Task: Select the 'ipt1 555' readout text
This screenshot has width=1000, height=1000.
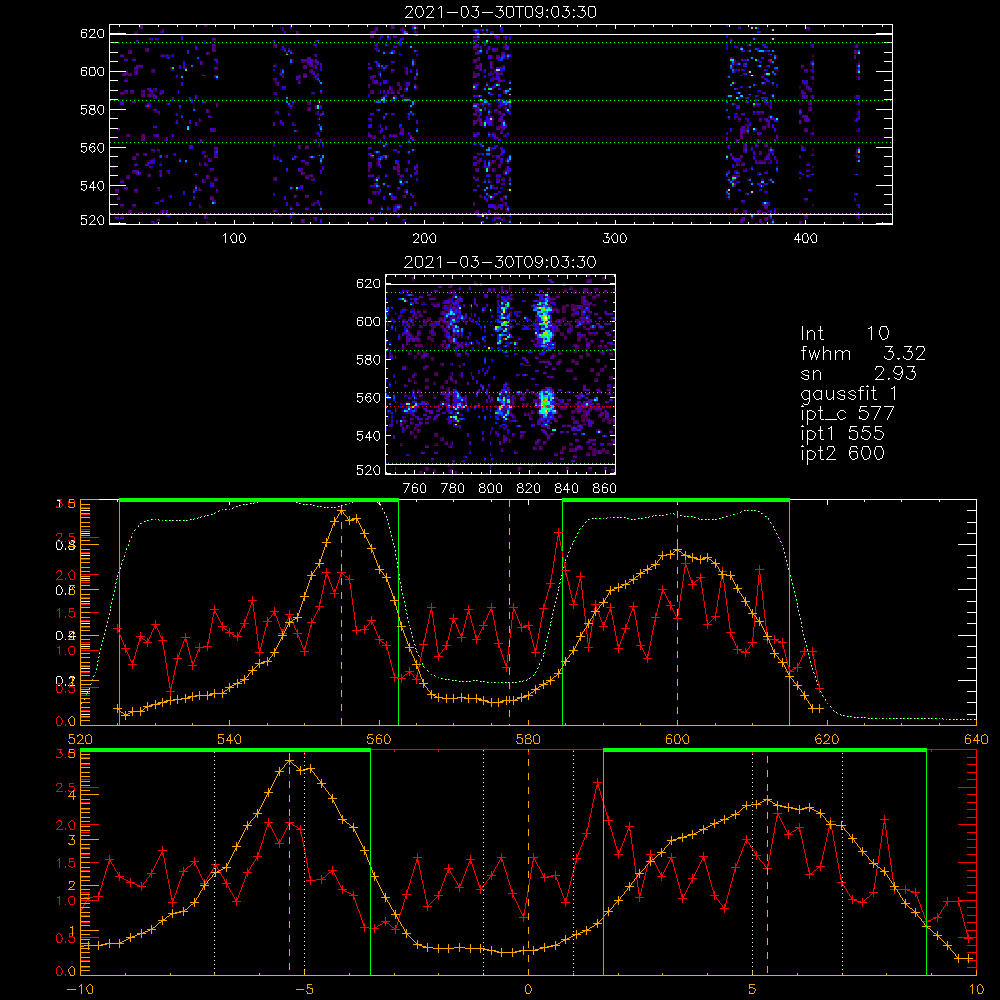Action: coord(842,434)
